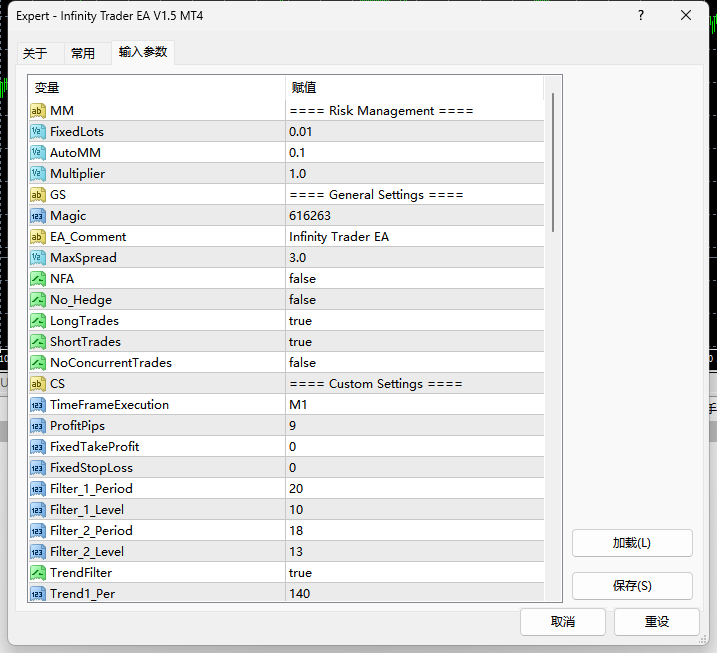Click the vertical scrollbar of parameter list

pyautogui.click(x=553, y=162)
